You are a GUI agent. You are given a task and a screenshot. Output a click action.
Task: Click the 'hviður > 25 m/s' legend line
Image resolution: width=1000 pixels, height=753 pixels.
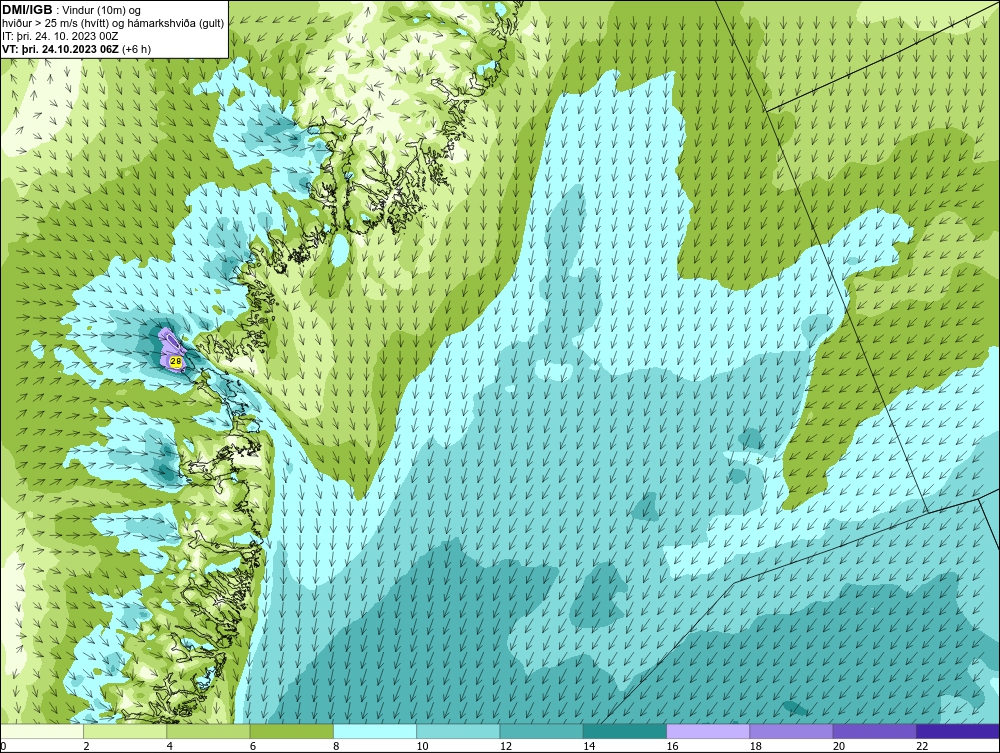(113, 23)
